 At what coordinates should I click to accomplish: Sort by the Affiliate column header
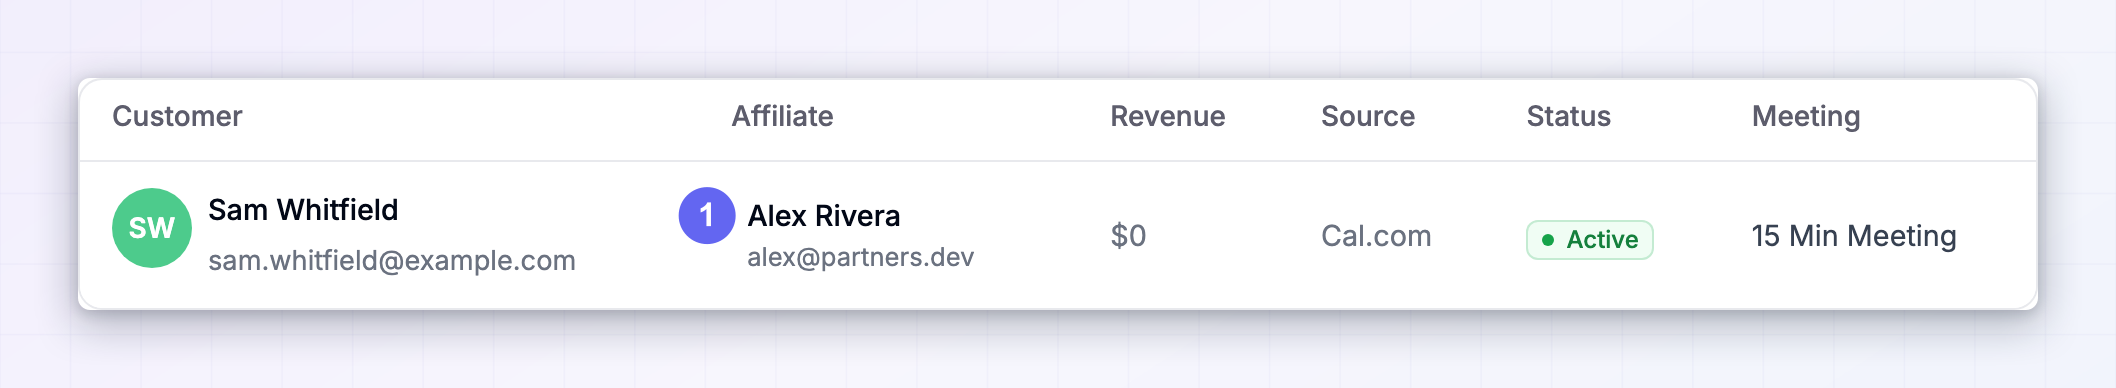click(x=782, y=116)
